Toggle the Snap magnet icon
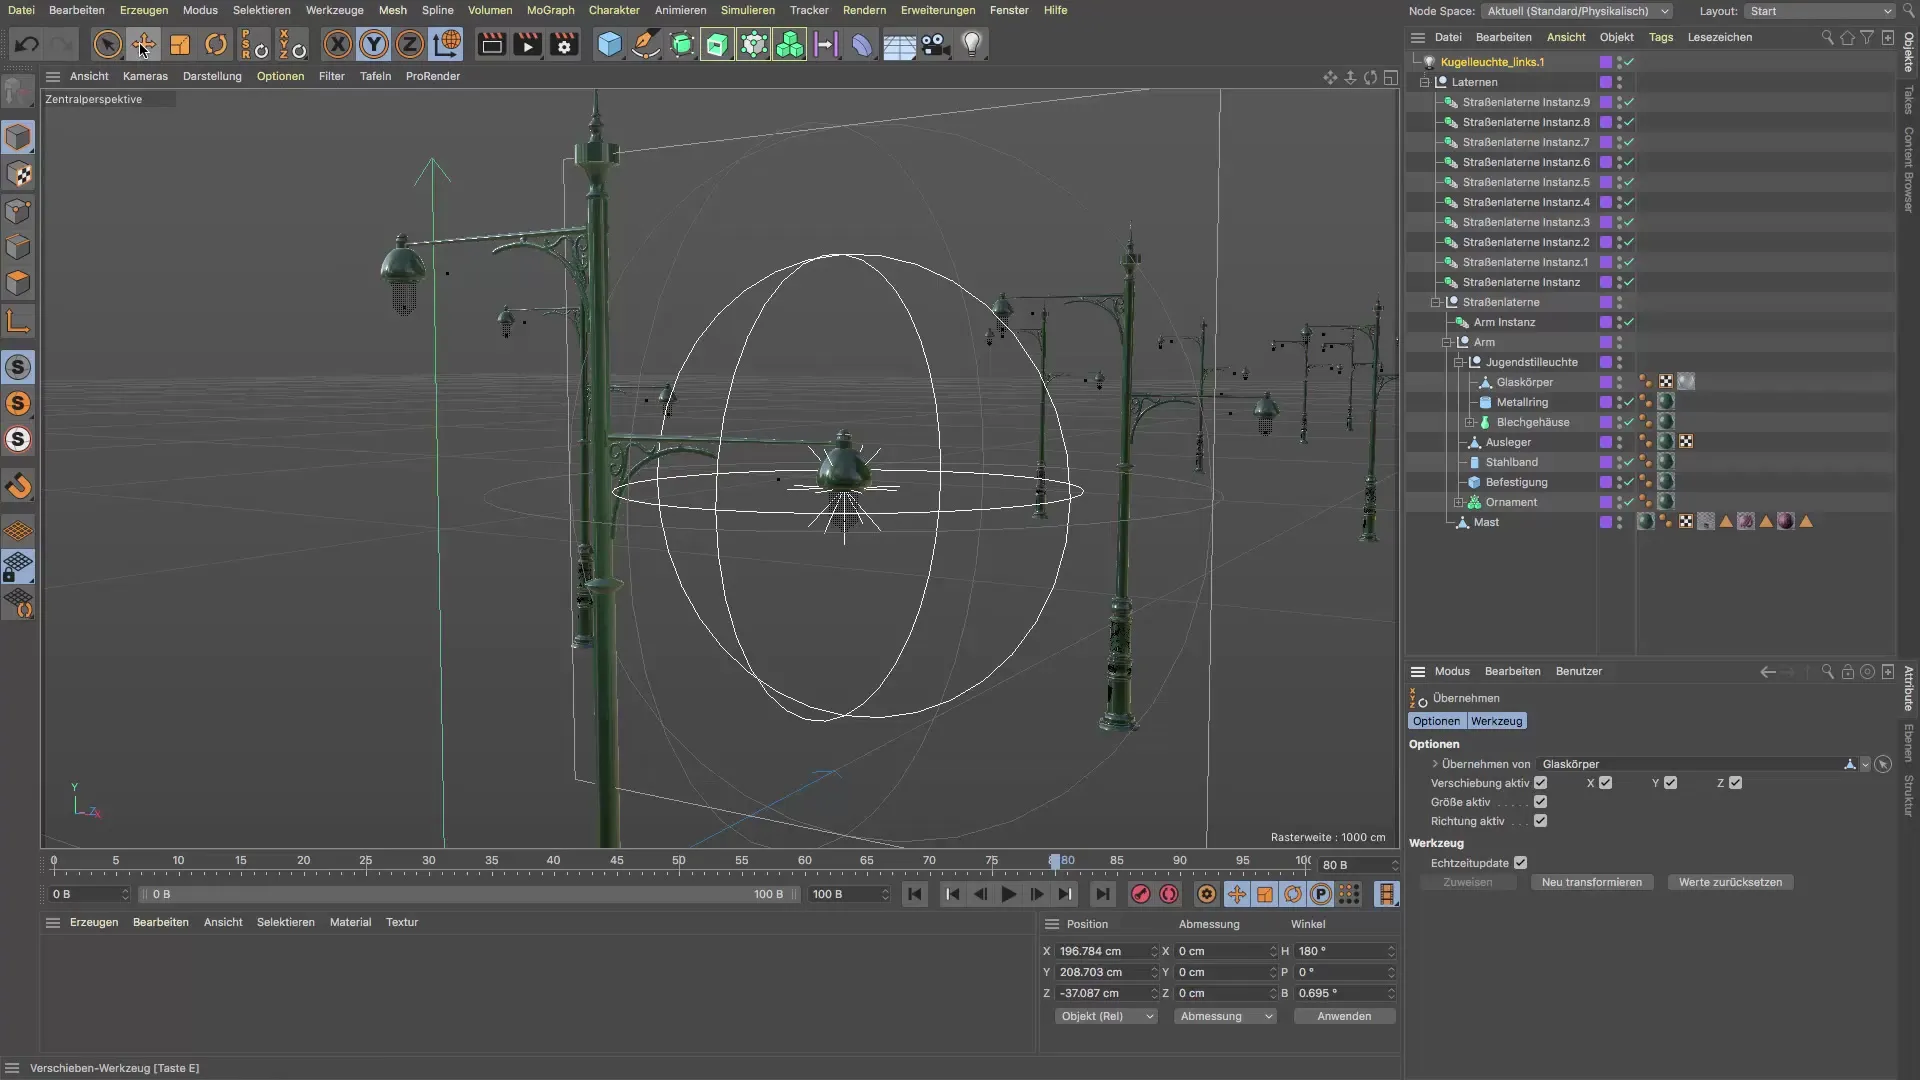 point(18,487)
